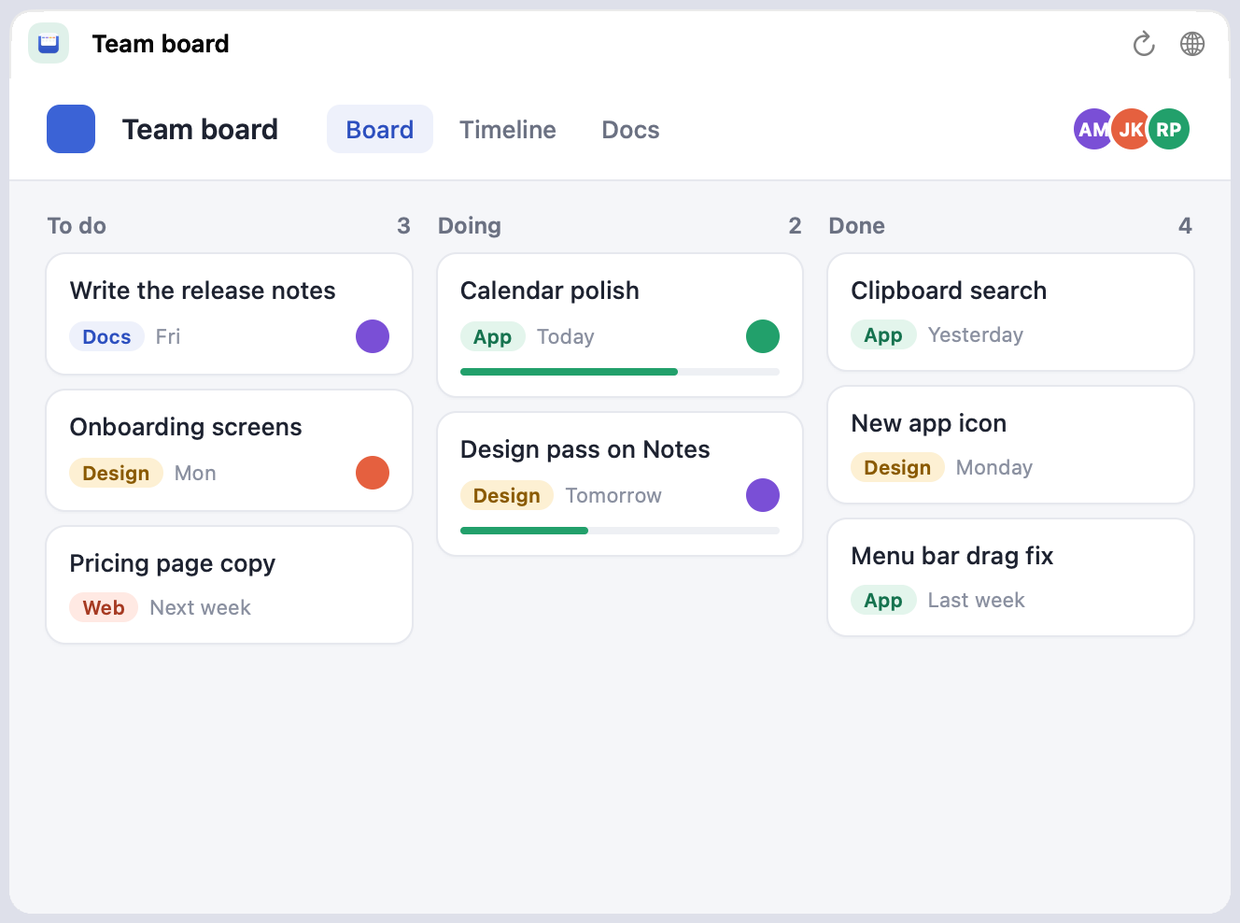
Task: Click the Web tag on Pricing page copy
Action: pos(104,607)
